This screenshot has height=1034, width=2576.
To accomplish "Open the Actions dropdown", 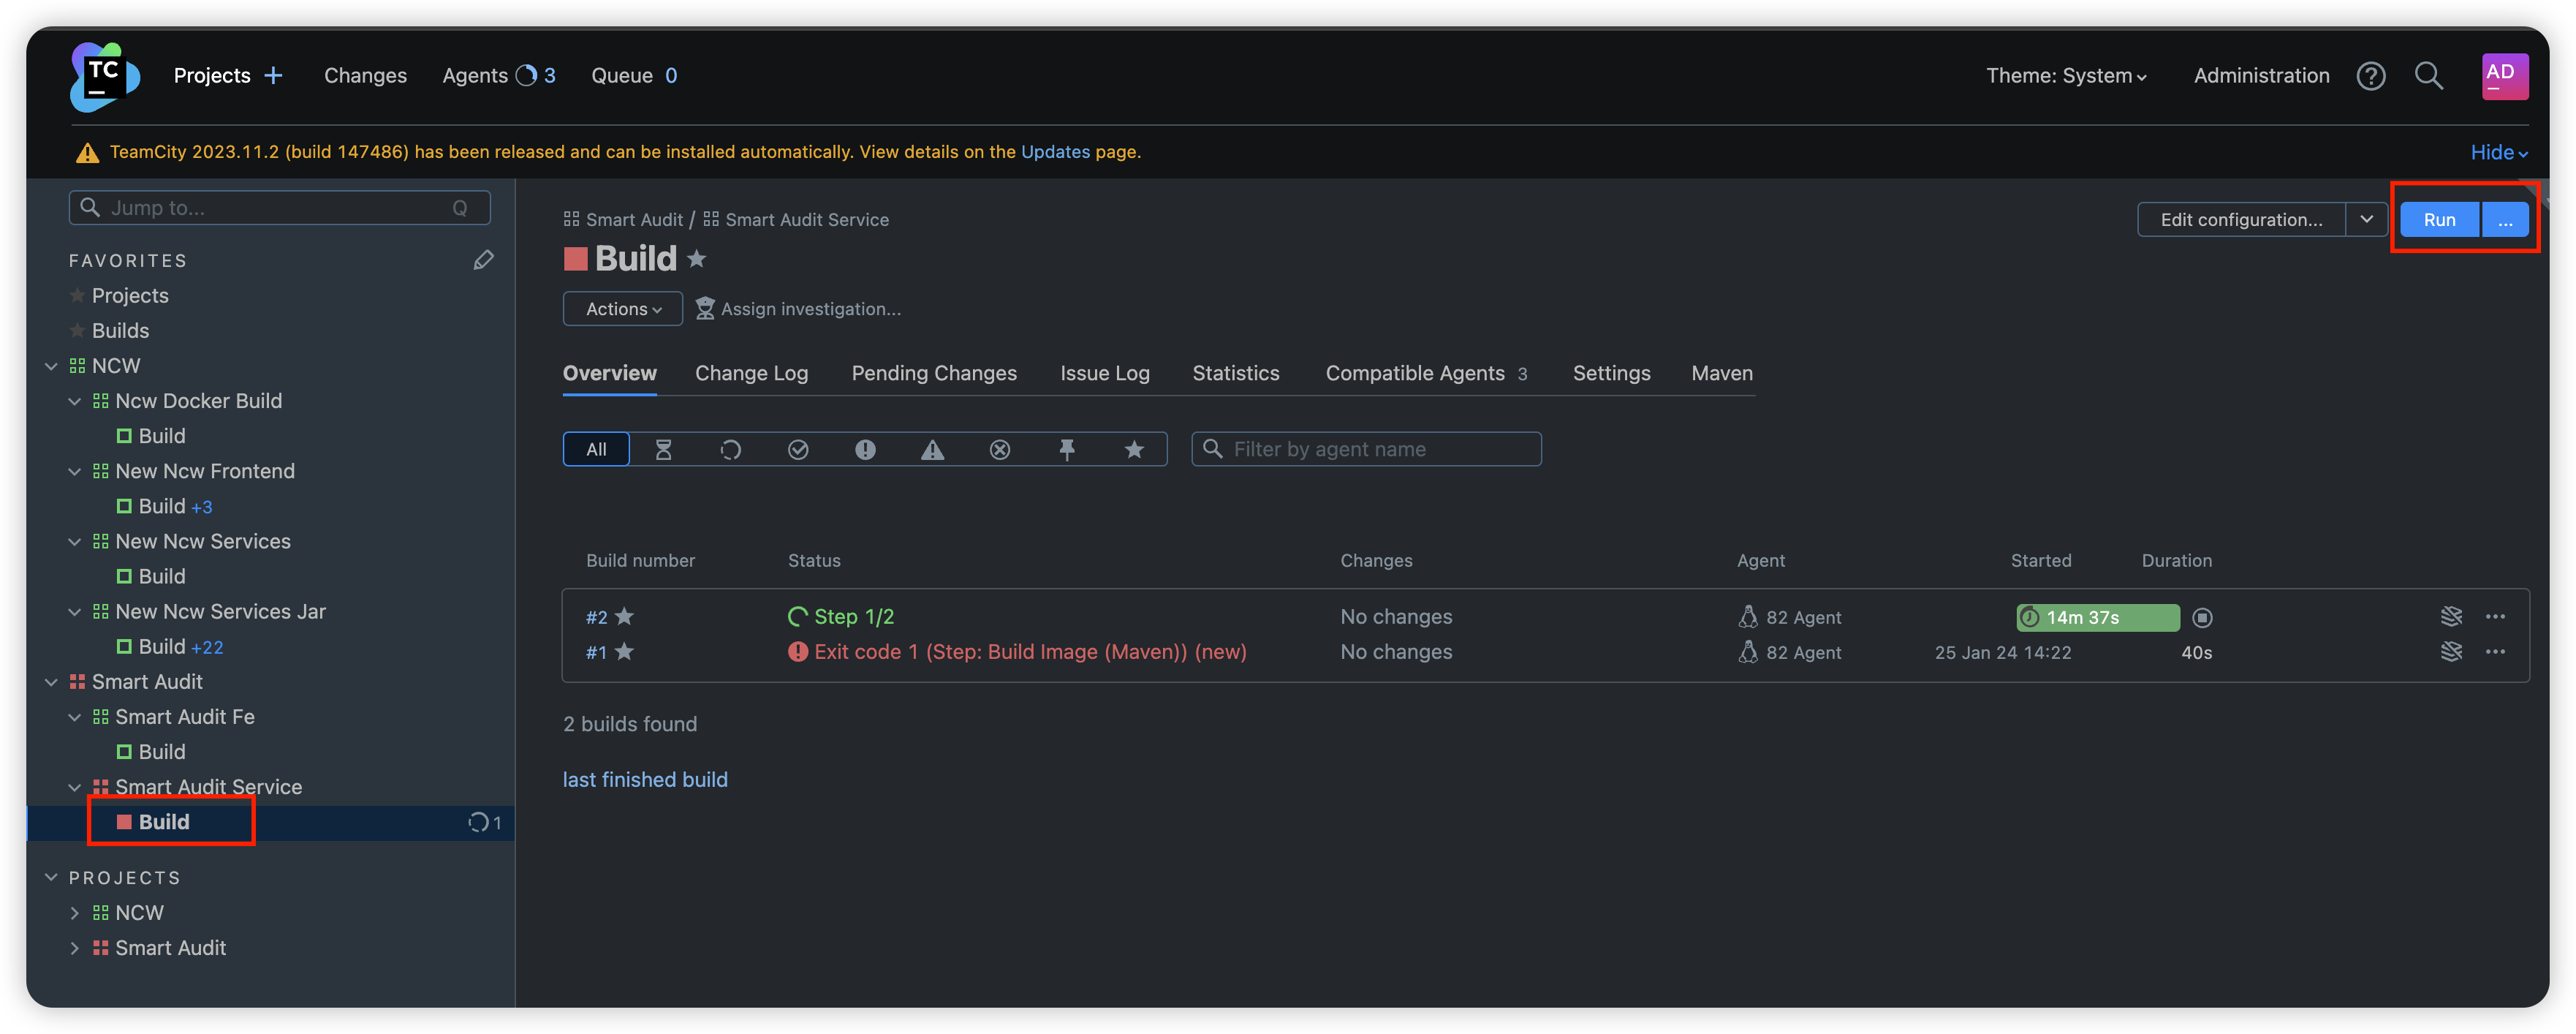I will [622, 309].
